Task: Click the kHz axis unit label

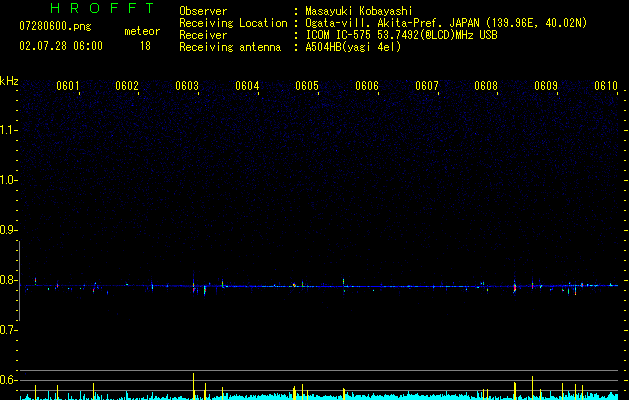Action: (9, 81)
